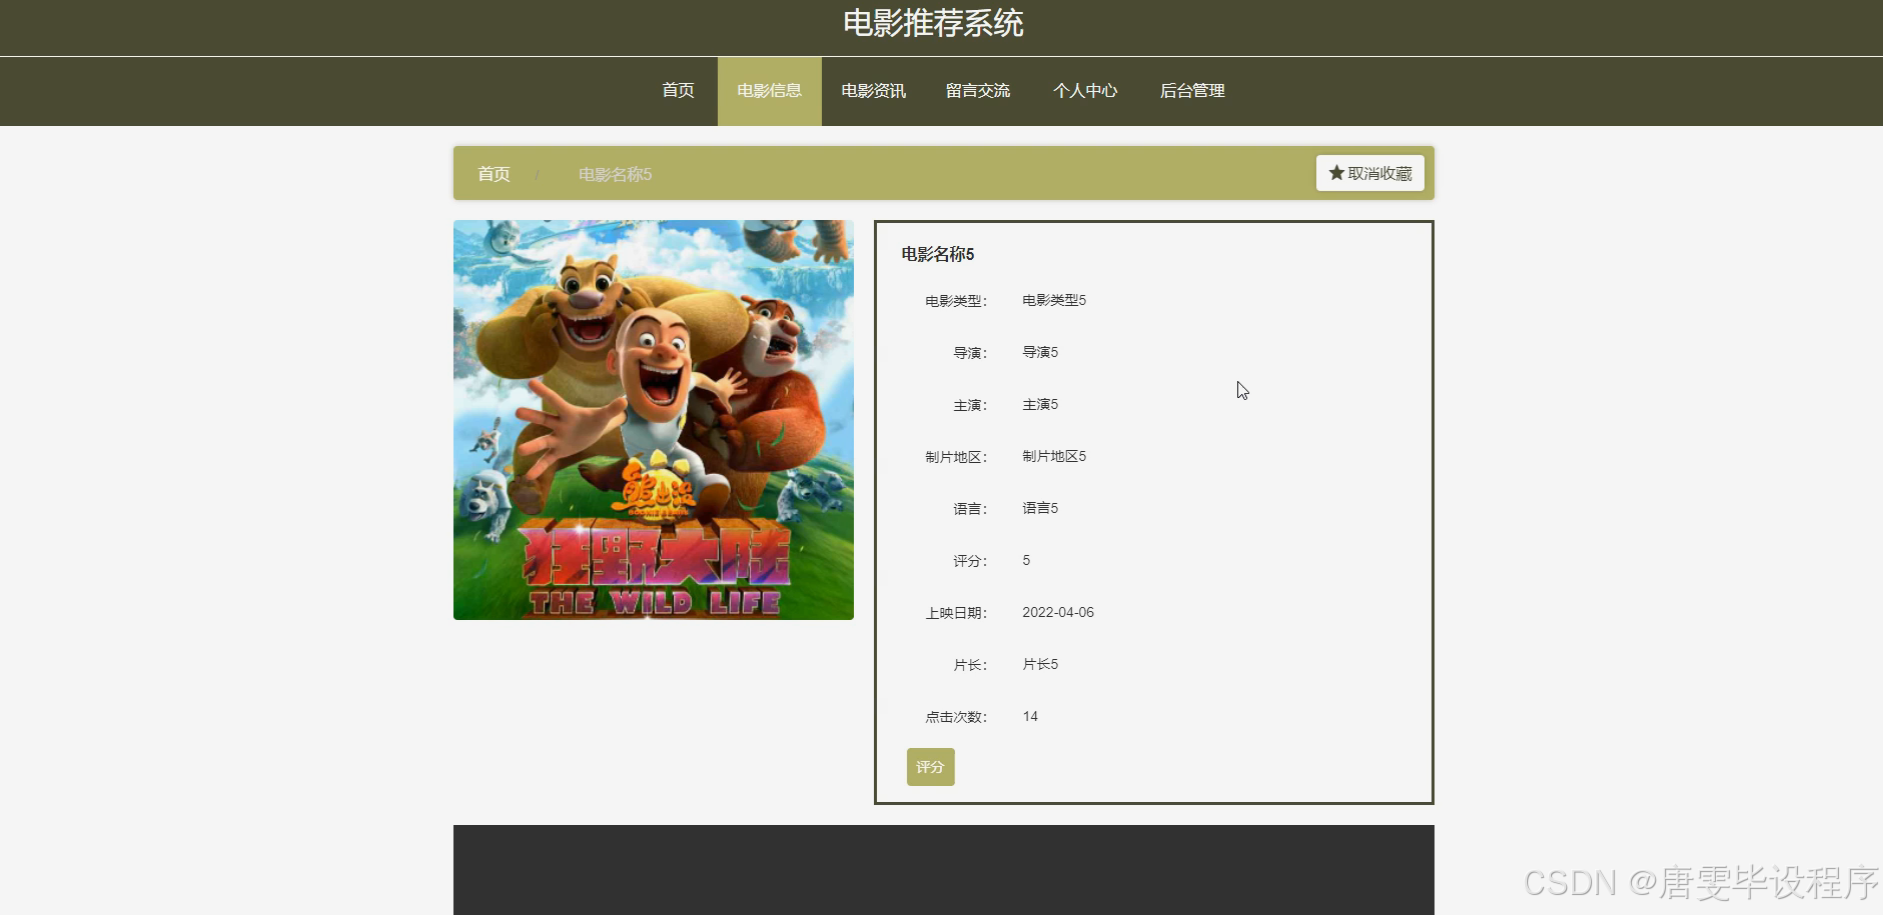The width and height of the screenshot is (1883, 915).
Task: Go to 后台管理 in the navigation bar
Action: [x=1192, y=91]
